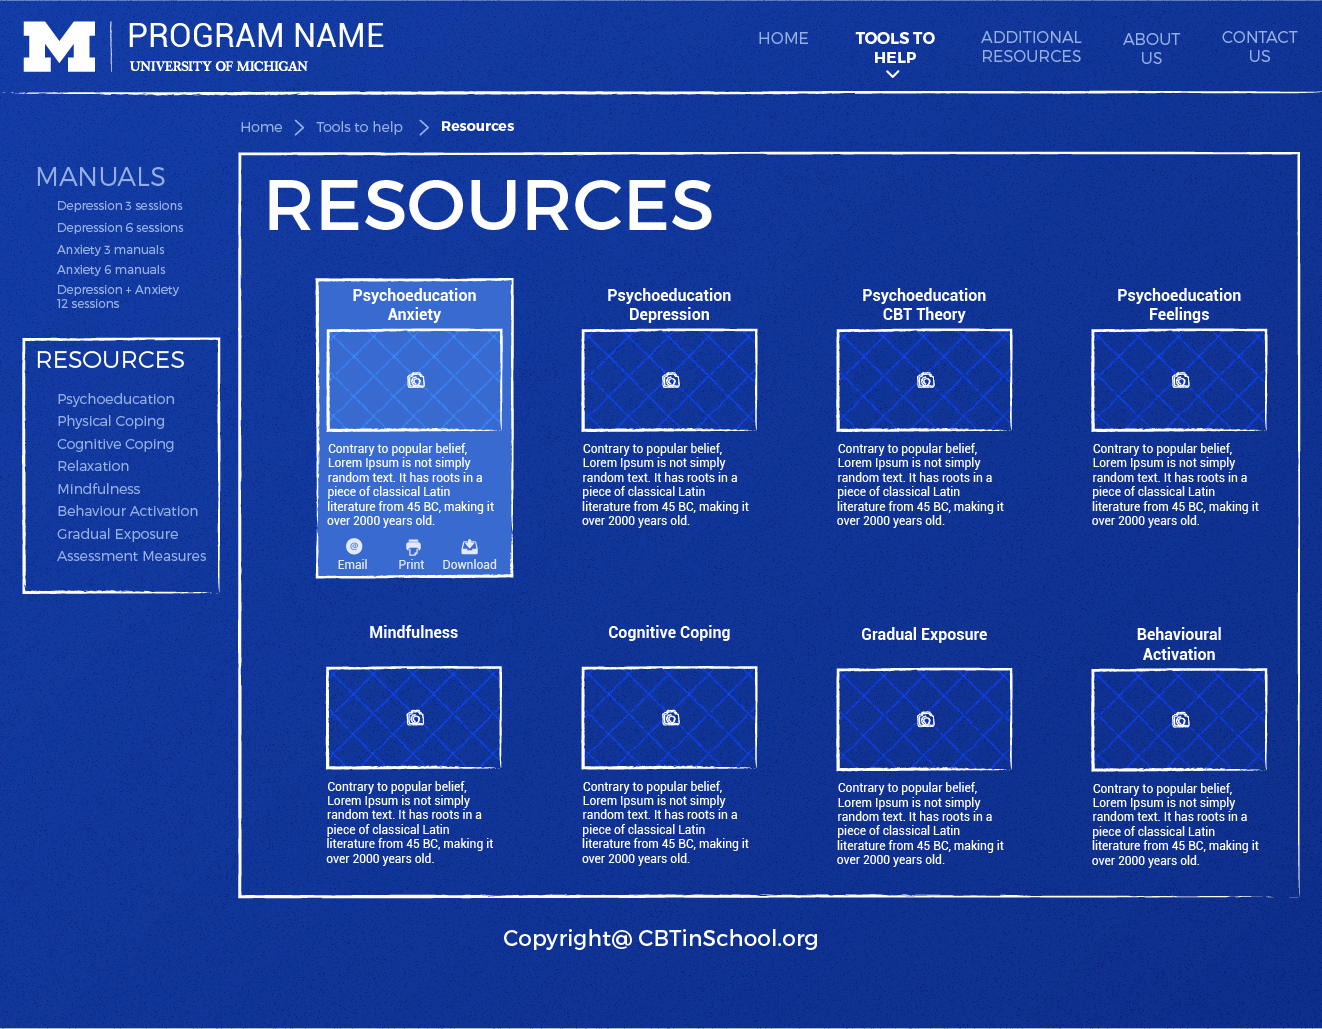Expand the Tools to Help dropdown chevron
1322x1029 pixels.
point(893,74)
